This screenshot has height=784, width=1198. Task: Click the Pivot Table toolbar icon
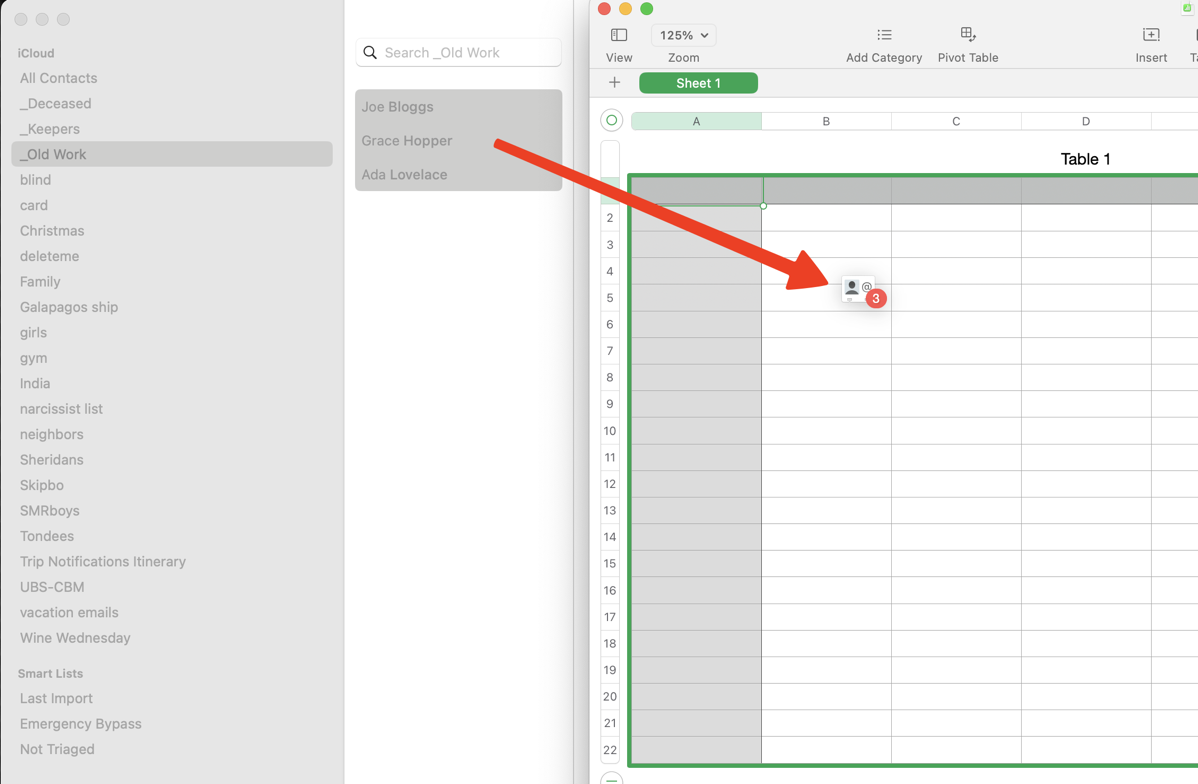967,35
